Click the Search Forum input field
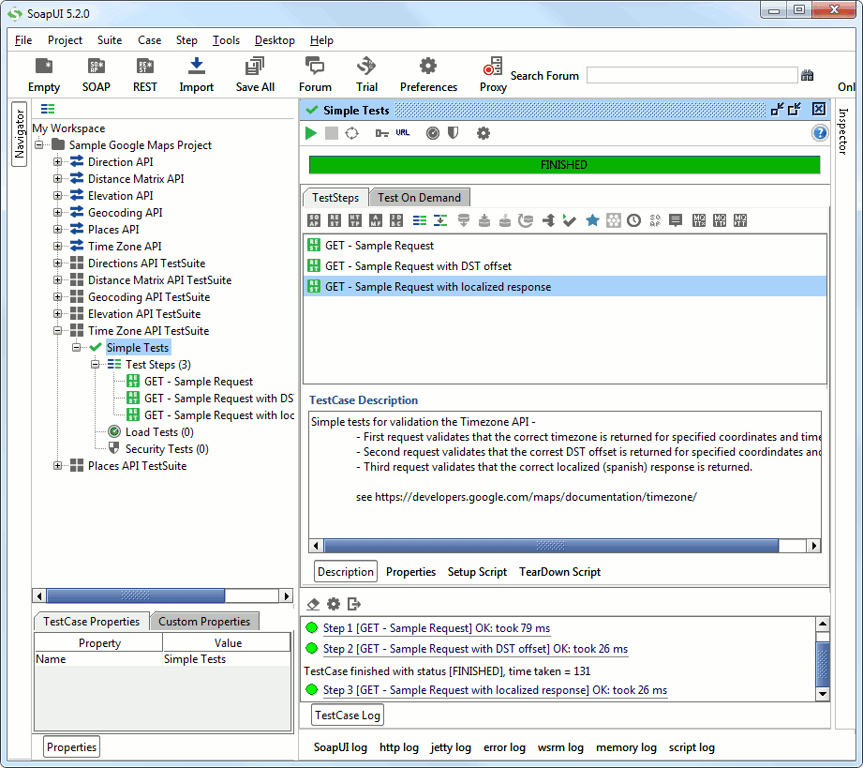 click(x=692, y=75)
